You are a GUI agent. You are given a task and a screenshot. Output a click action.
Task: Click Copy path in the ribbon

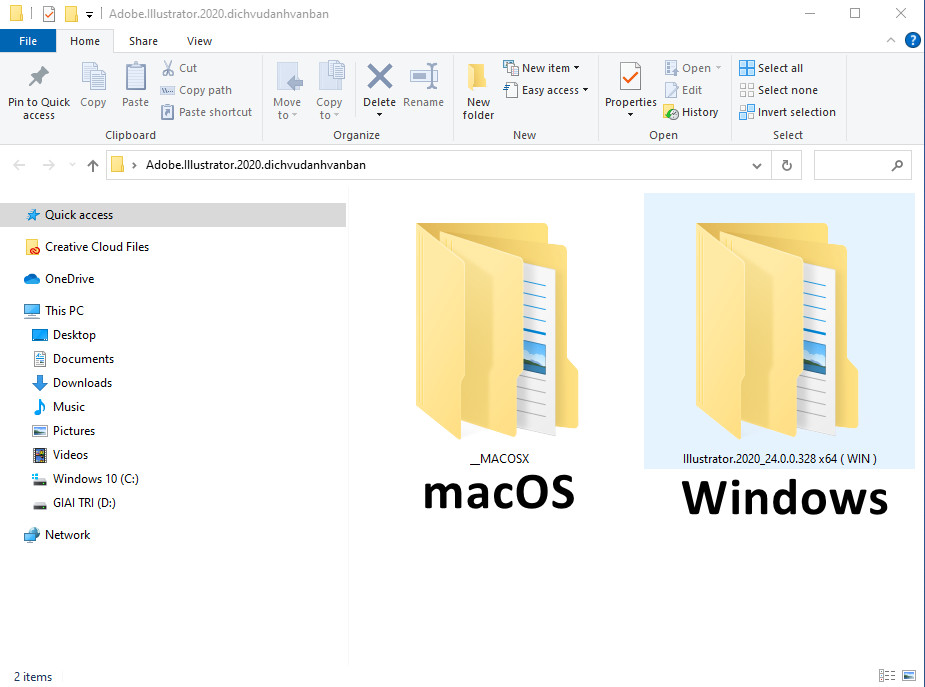click(x=196, y=90)
